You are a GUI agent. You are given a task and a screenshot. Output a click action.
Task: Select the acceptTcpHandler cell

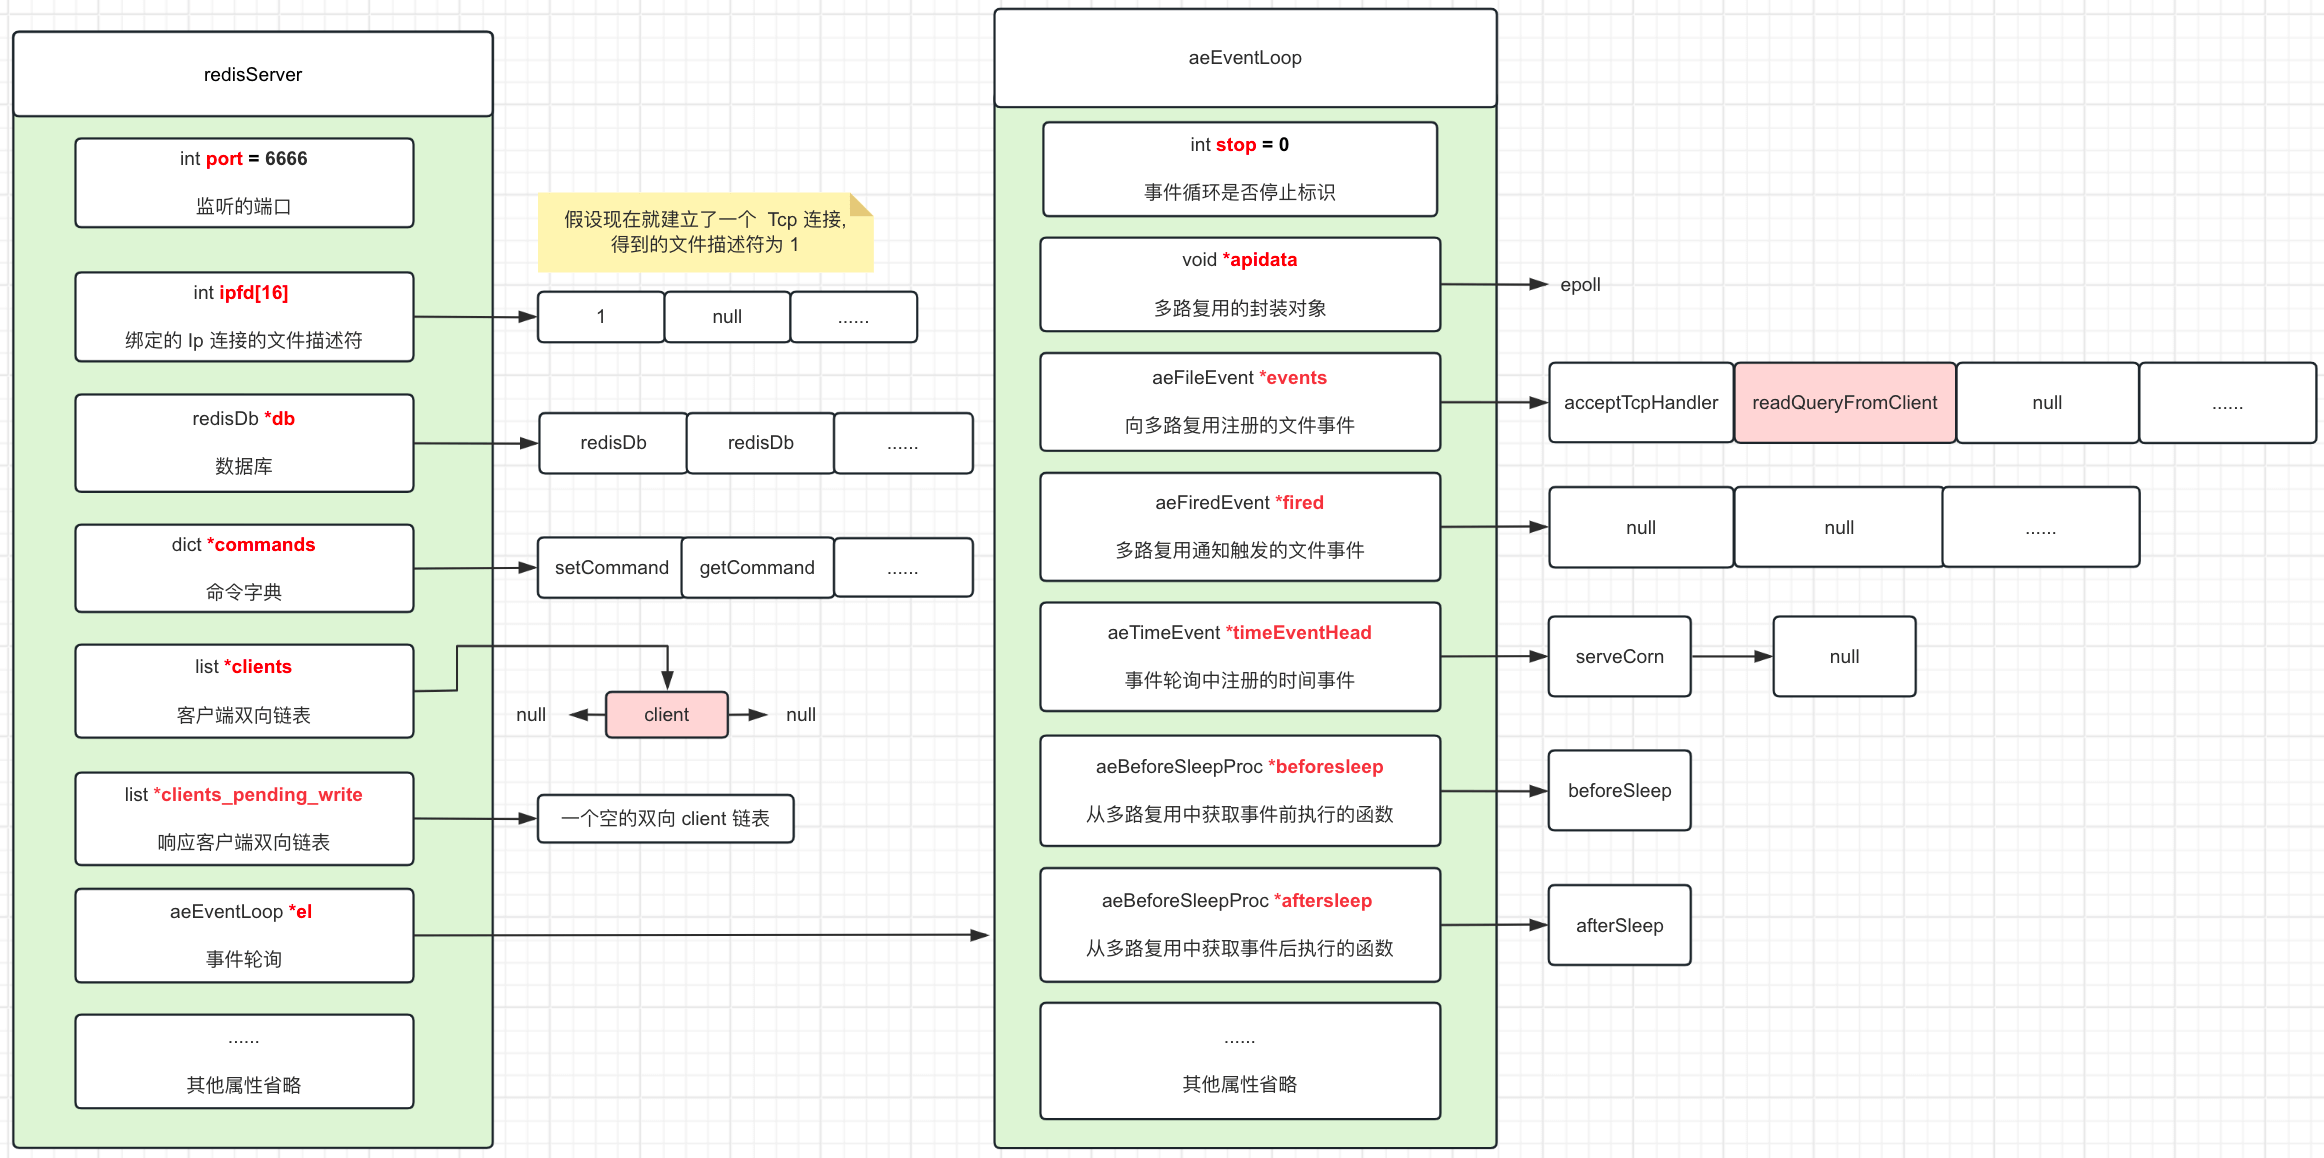1641,403
